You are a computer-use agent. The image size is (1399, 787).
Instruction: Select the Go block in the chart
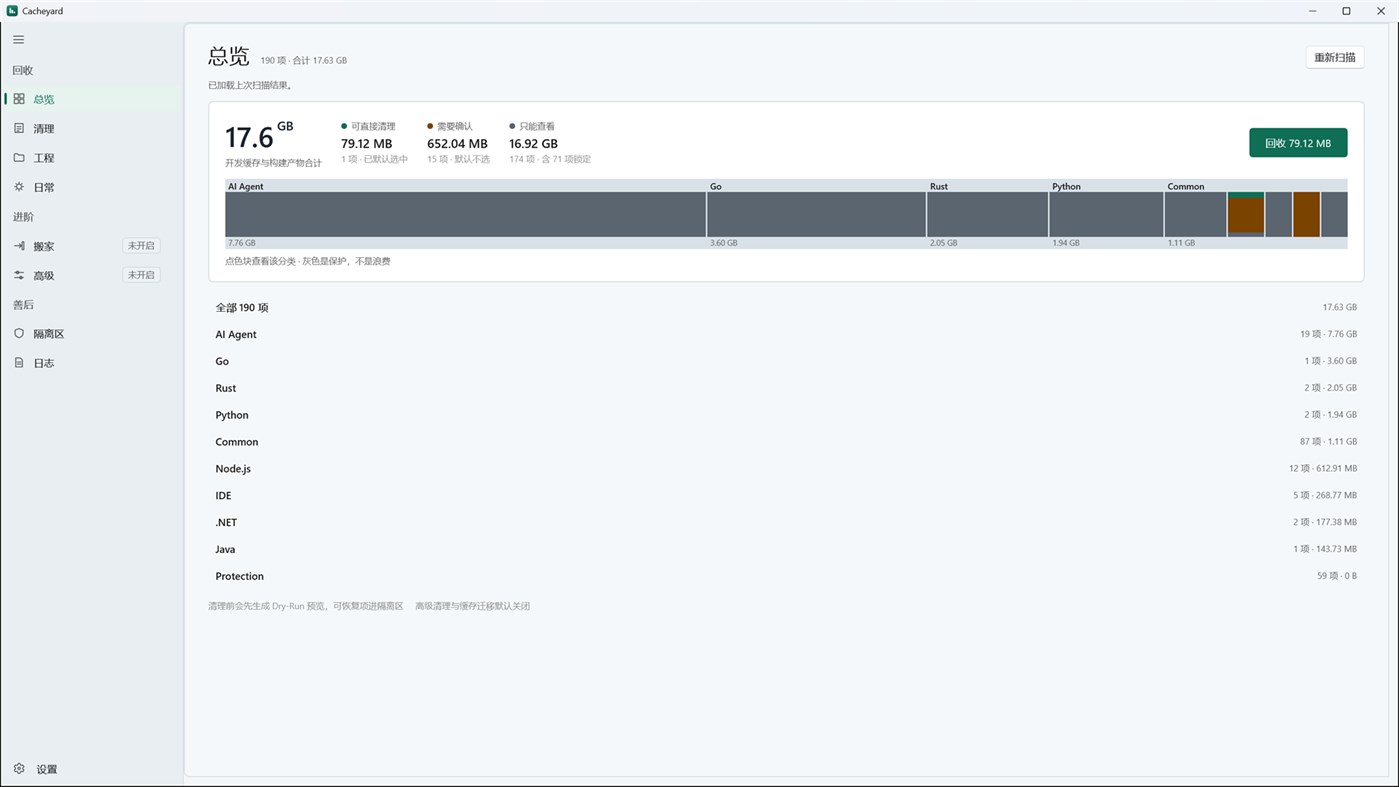816,214
